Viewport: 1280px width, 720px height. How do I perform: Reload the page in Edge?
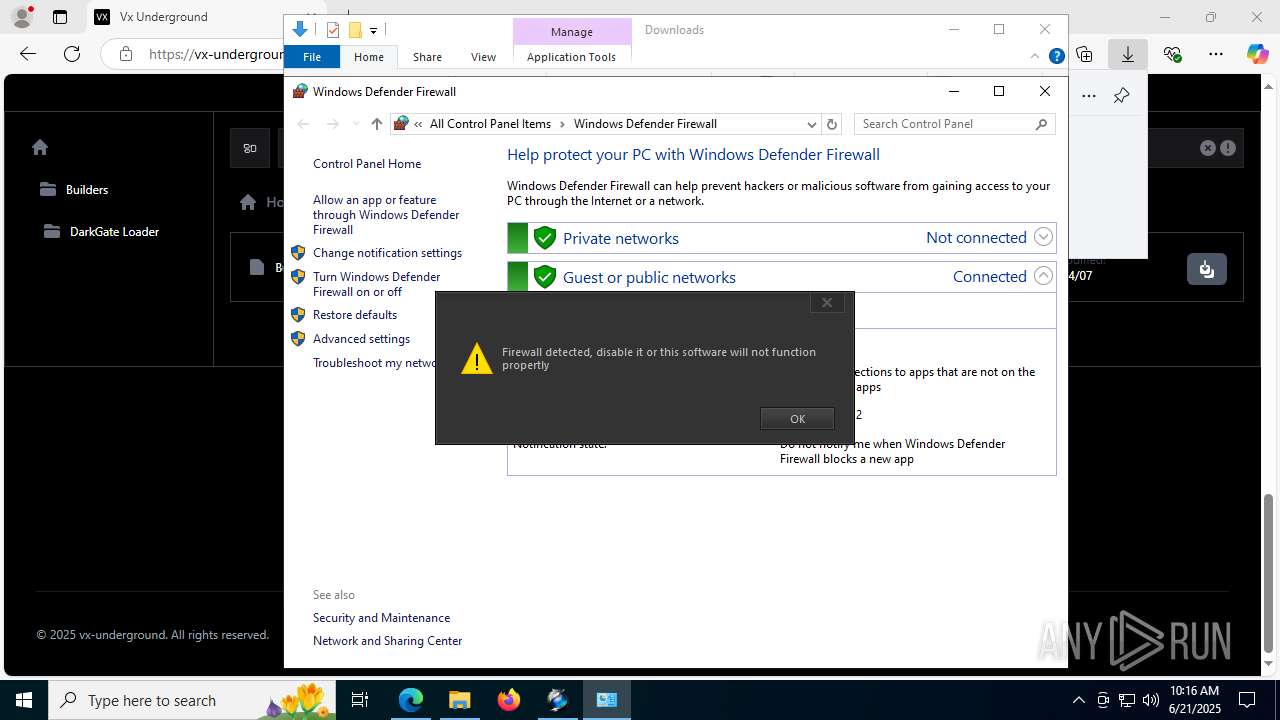[x=72, y=54]
